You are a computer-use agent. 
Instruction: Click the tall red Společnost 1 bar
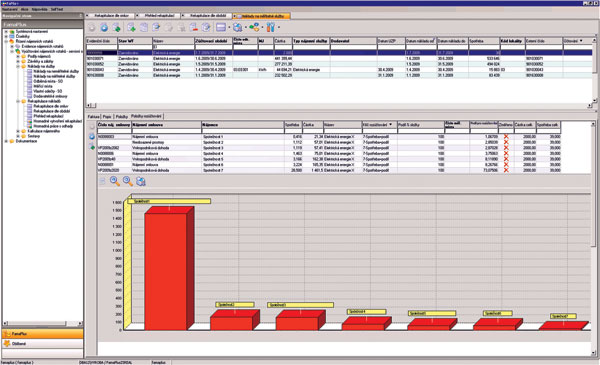166,272
